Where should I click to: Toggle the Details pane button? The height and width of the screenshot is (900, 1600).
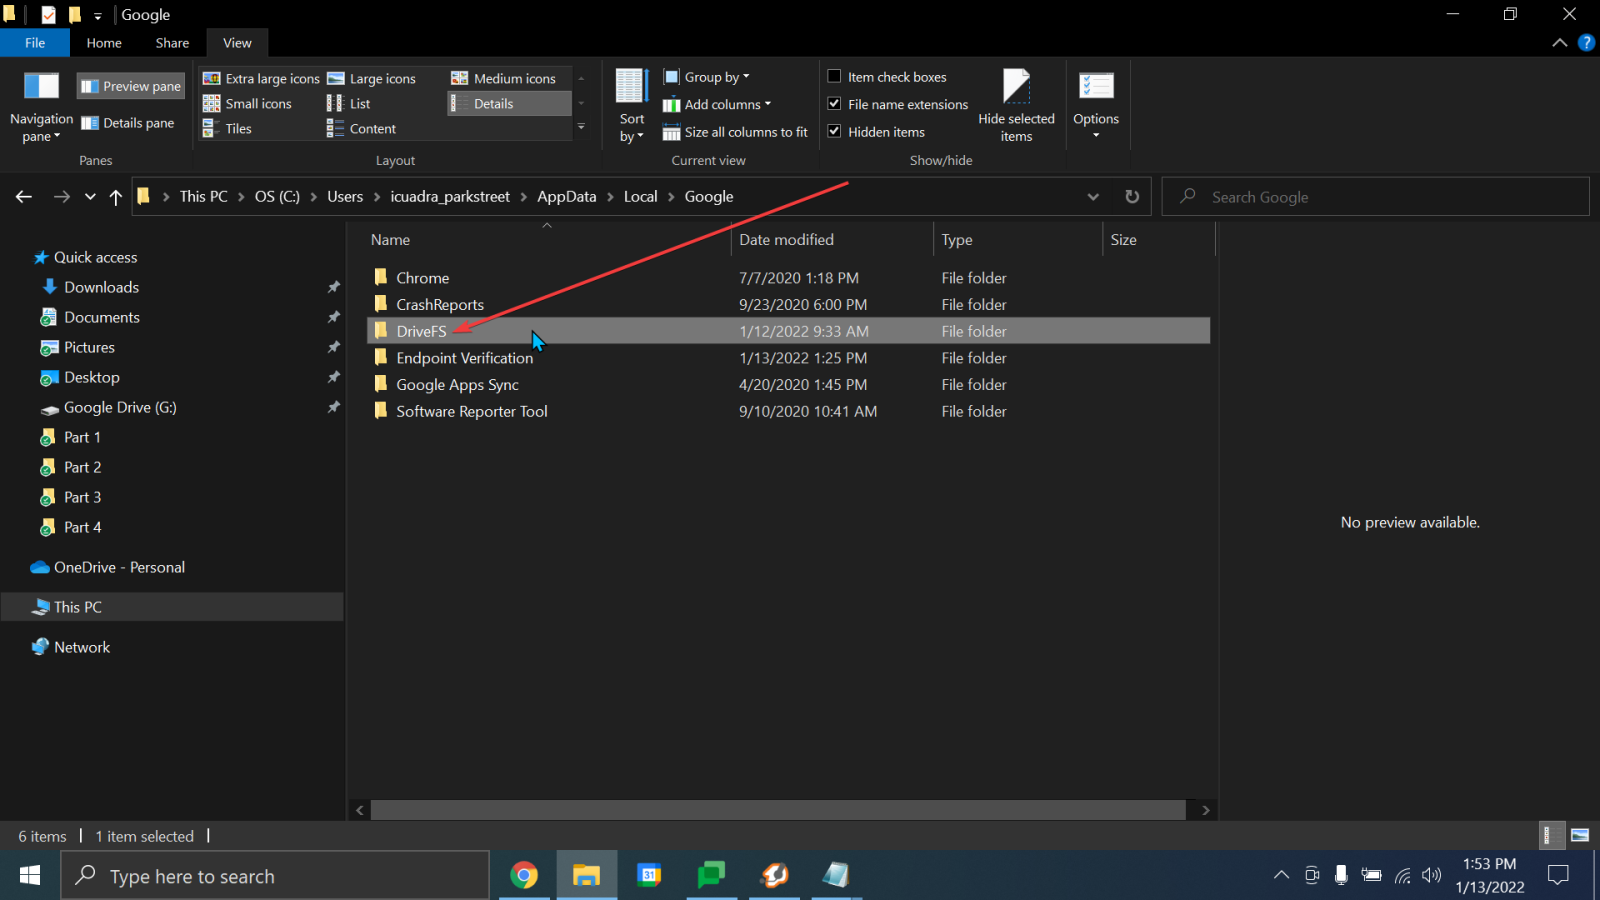(x=128, y=123)
